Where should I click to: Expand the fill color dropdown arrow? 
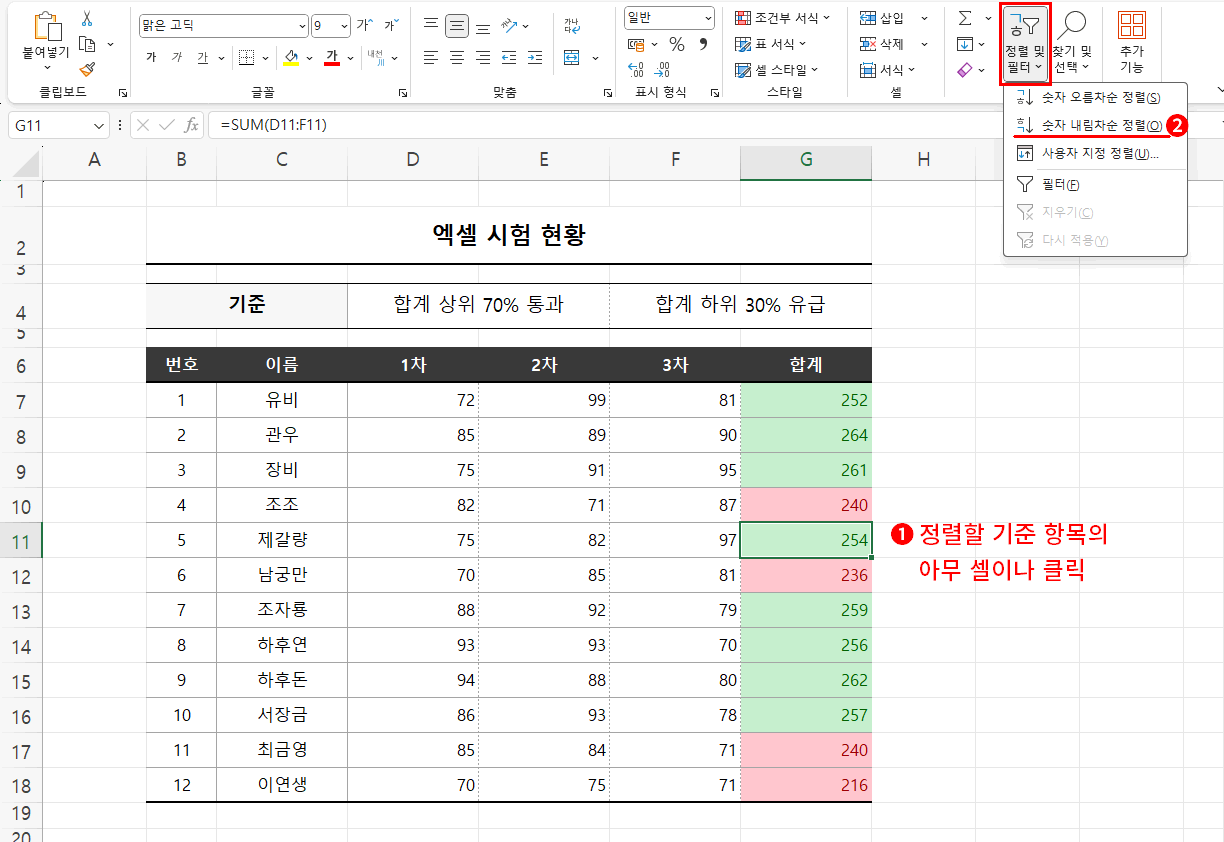coord(309,58)
